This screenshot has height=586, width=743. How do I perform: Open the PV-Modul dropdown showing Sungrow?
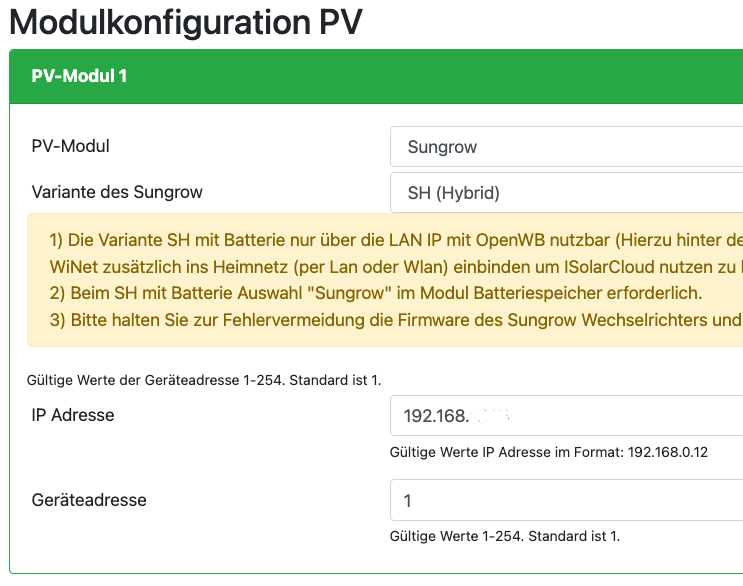[566, 147]
